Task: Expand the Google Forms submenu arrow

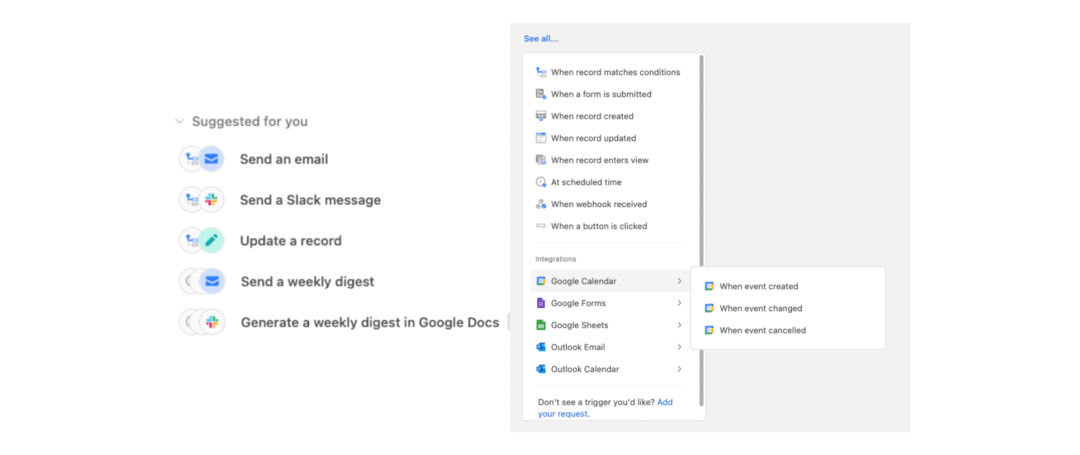Action: pyautogui.click(x=679, y=303)
